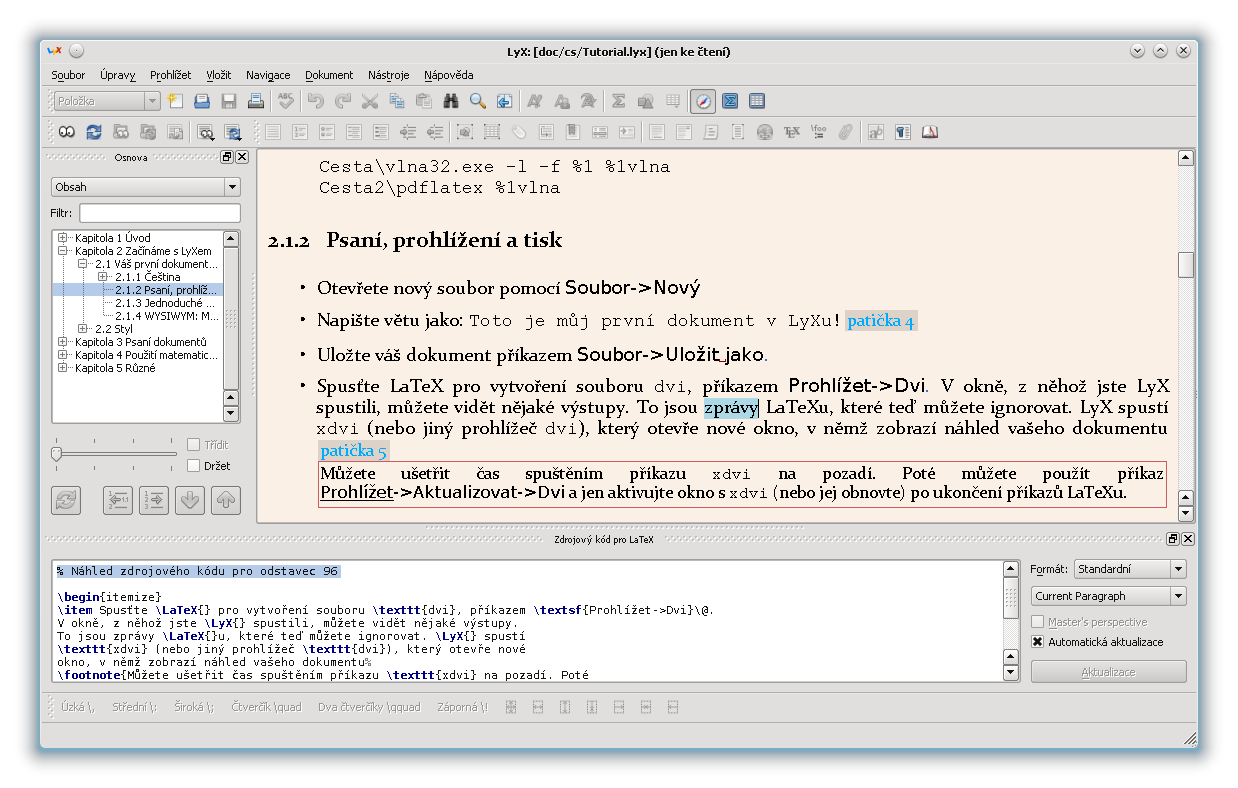The image size is (1238, 788).
Task: Print the document via the printer icon
Action: [x=256, y=101]
